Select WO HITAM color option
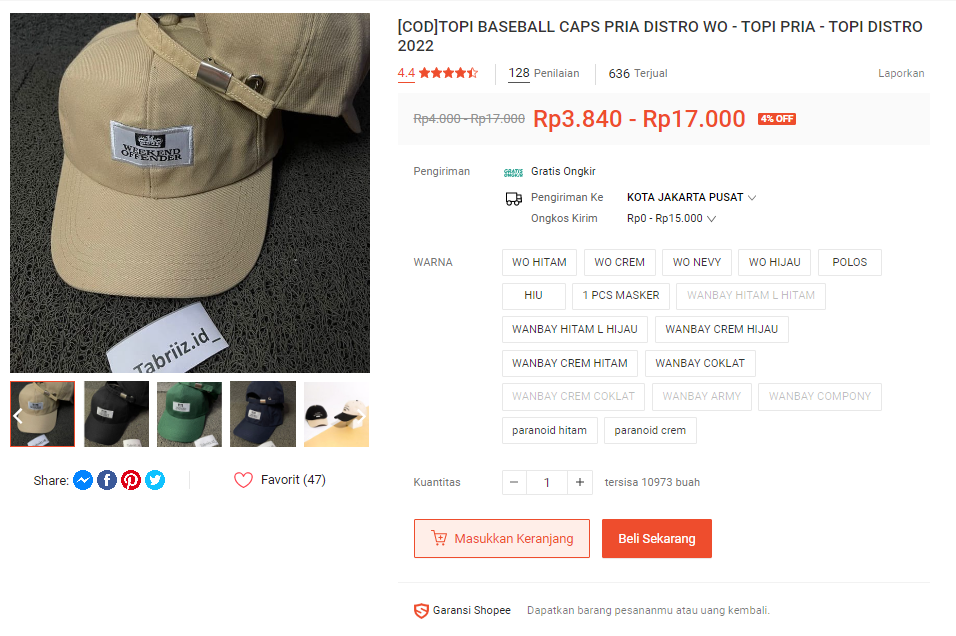 click(x=539, y=262)
